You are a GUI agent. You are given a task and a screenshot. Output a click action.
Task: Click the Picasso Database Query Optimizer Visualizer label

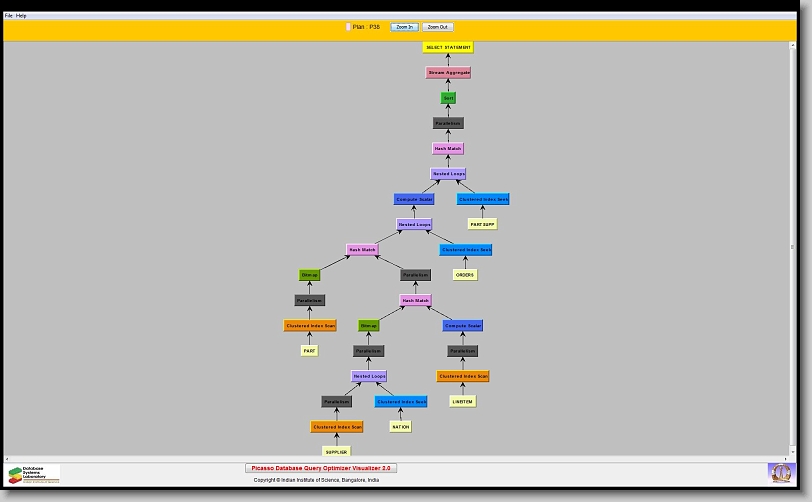(321, 468)
